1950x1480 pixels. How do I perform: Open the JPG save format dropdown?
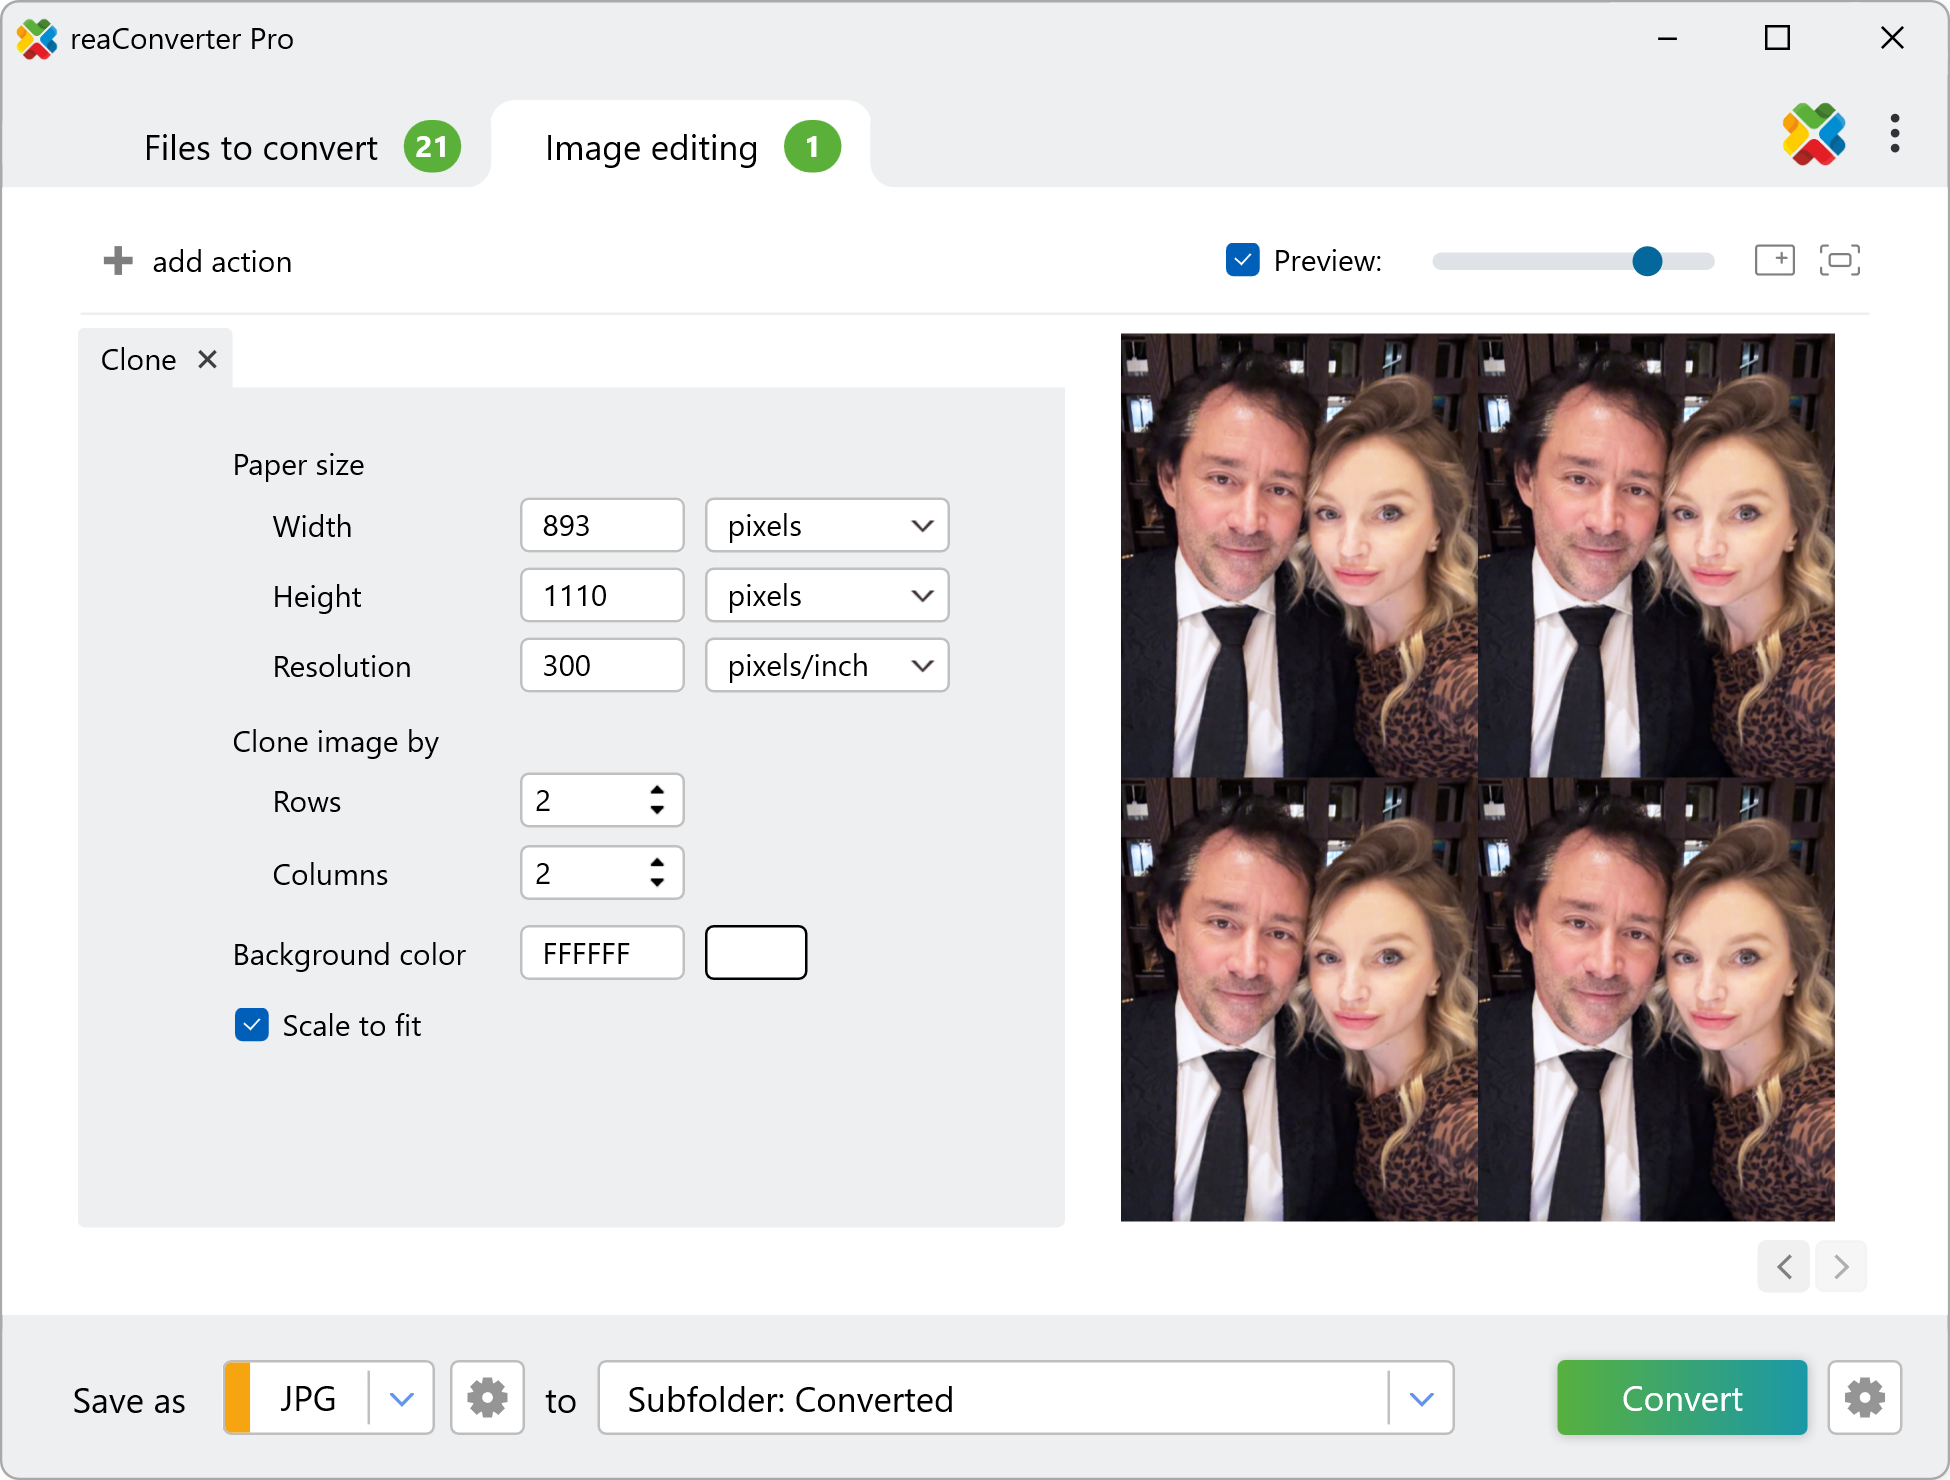[401, 1398]
